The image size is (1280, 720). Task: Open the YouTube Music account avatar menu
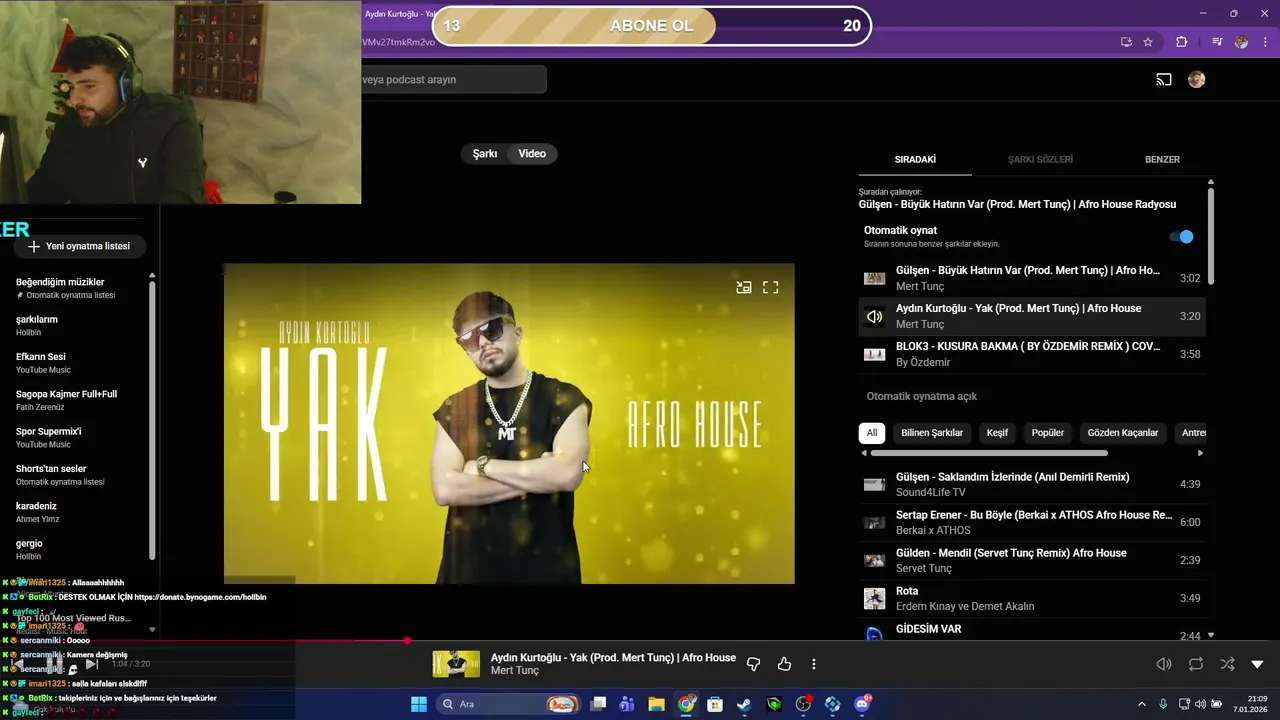pos(1196,80)
